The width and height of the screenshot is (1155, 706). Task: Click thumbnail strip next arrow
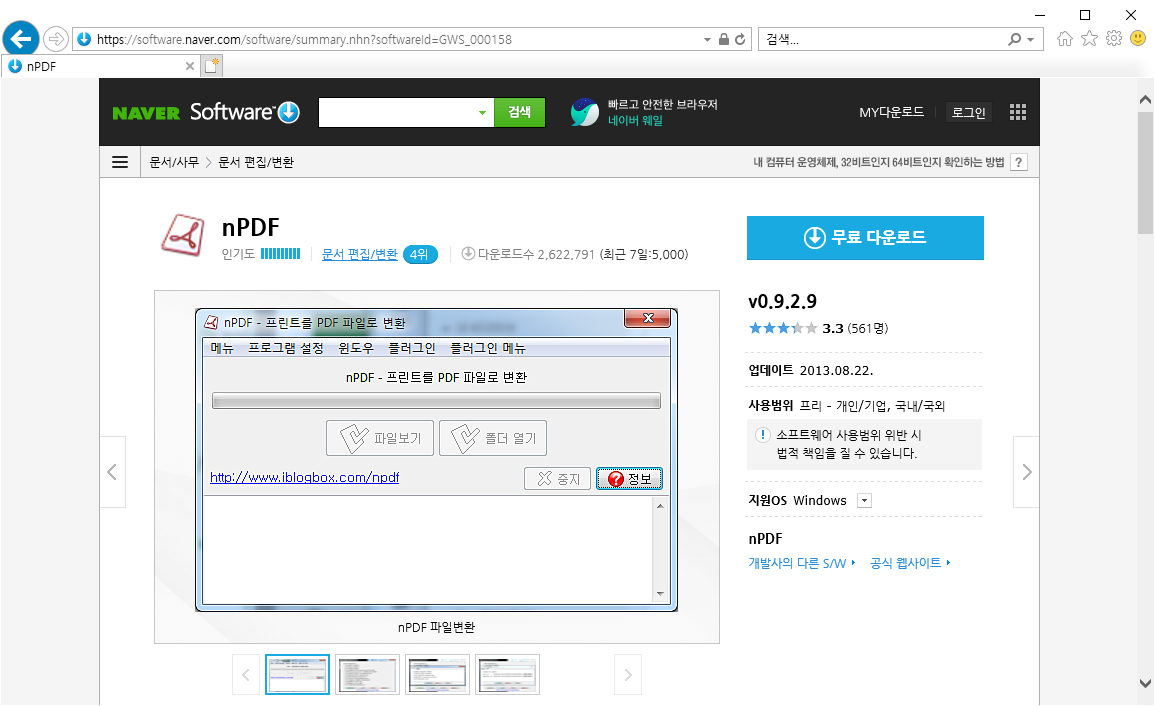pos(628,674)
